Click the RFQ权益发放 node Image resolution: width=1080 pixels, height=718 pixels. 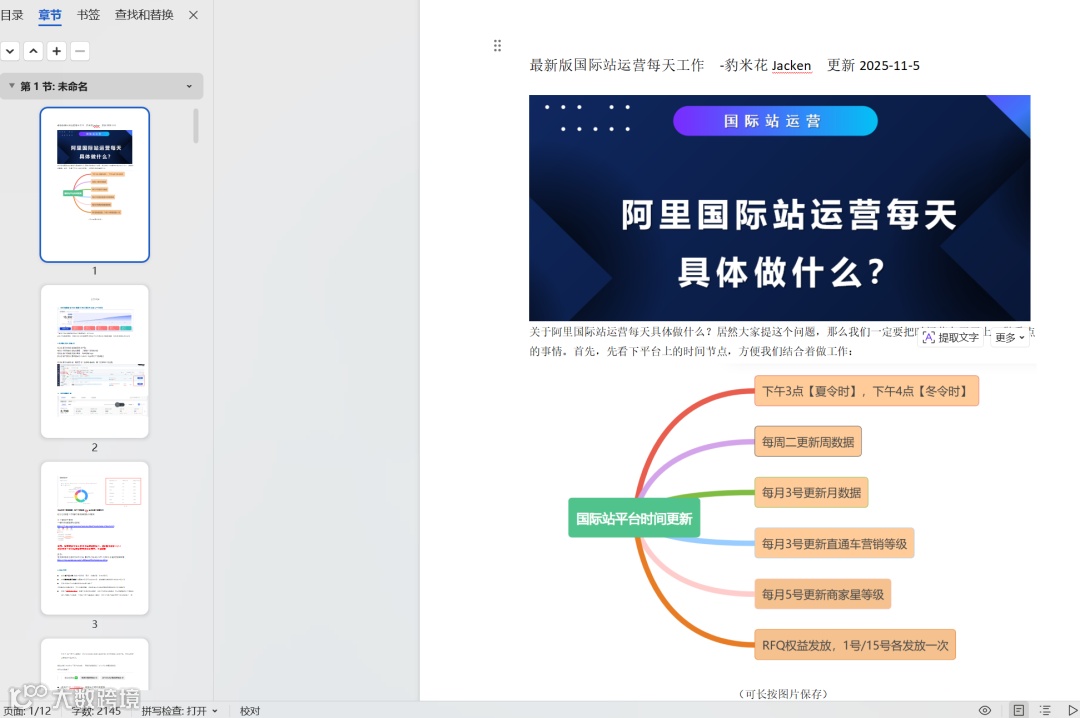855,645
